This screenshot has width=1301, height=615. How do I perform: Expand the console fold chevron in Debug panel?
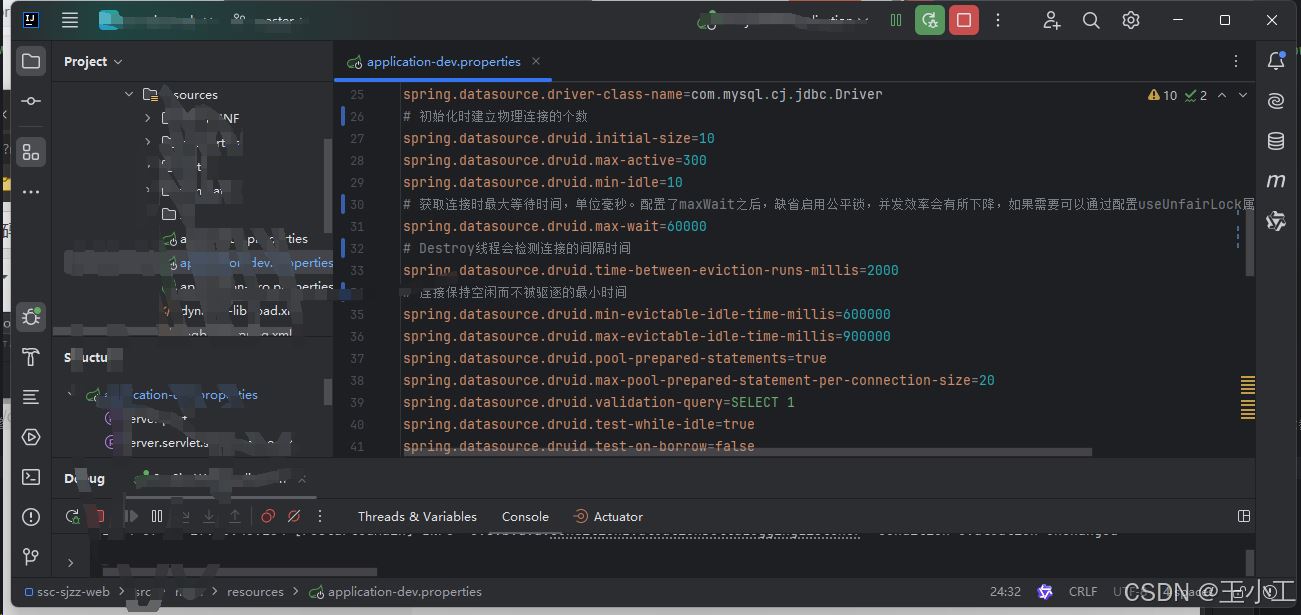pyautogui.click(x=70, y=563)
